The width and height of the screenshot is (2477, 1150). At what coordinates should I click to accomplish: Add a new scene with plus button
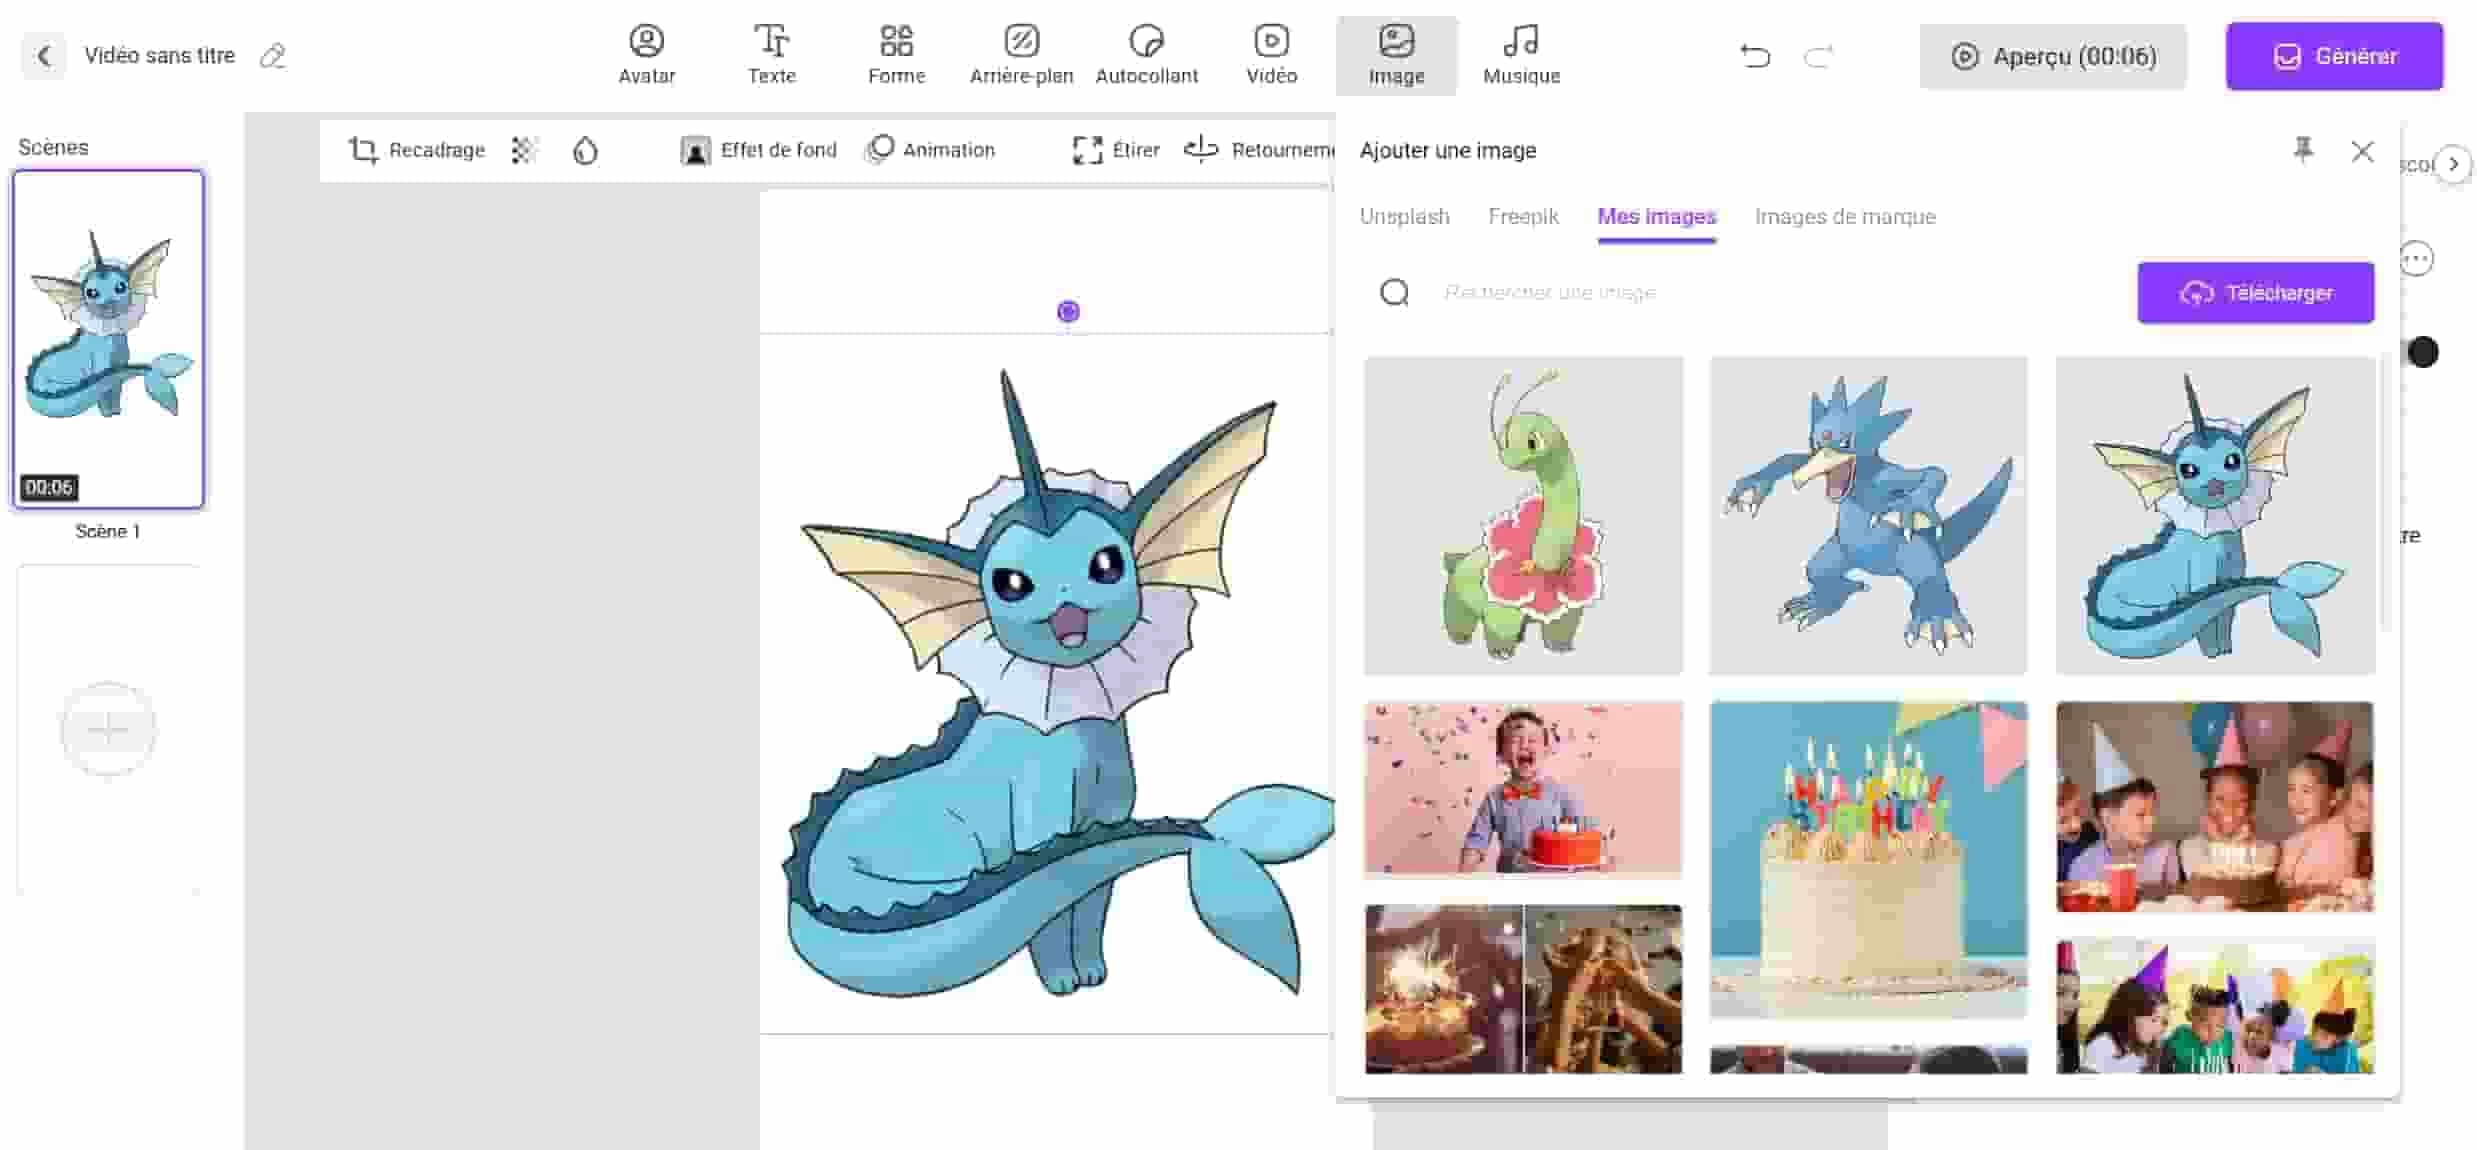[x=108, y=729]
